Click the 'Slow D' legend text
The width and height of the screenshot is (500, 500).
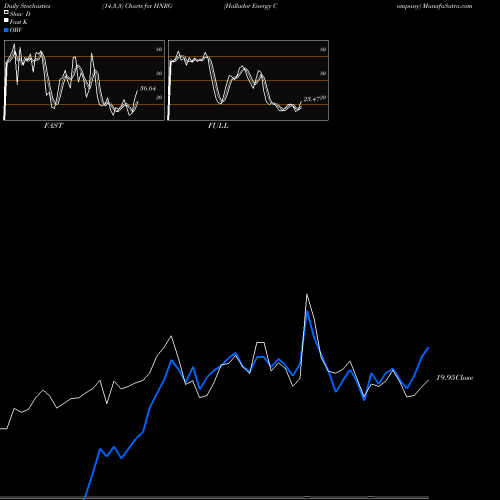coord(20,14)
